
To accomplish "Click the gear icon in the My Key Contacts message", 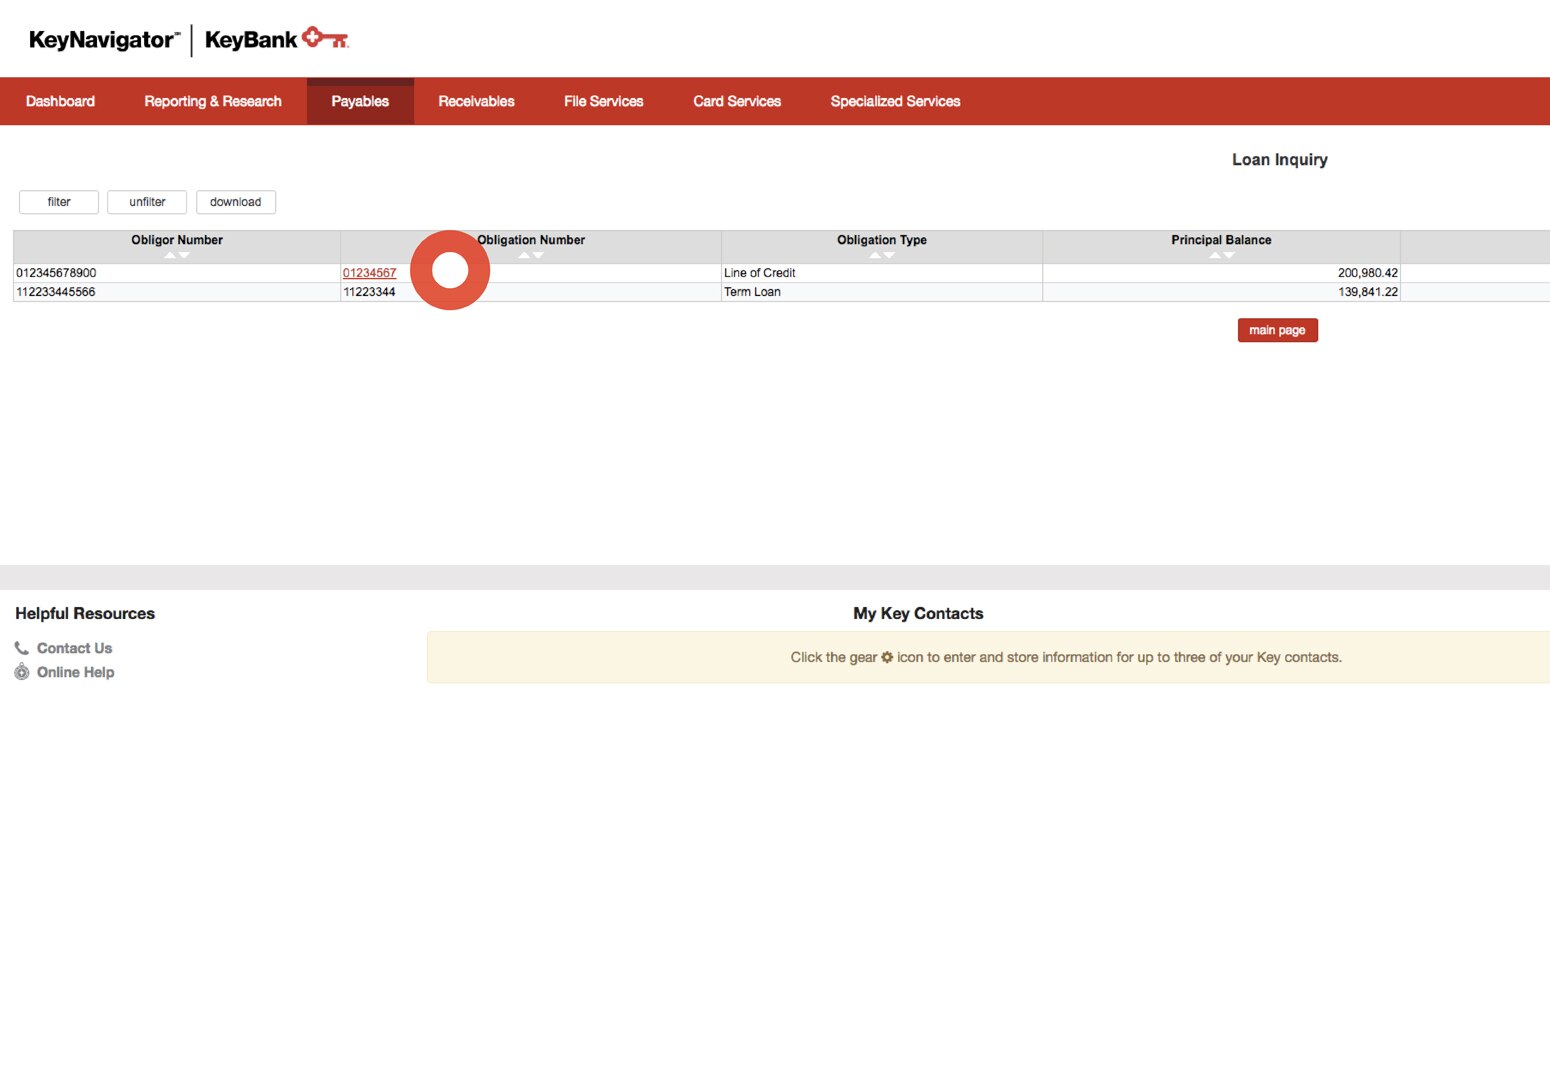I will [887, 657].
